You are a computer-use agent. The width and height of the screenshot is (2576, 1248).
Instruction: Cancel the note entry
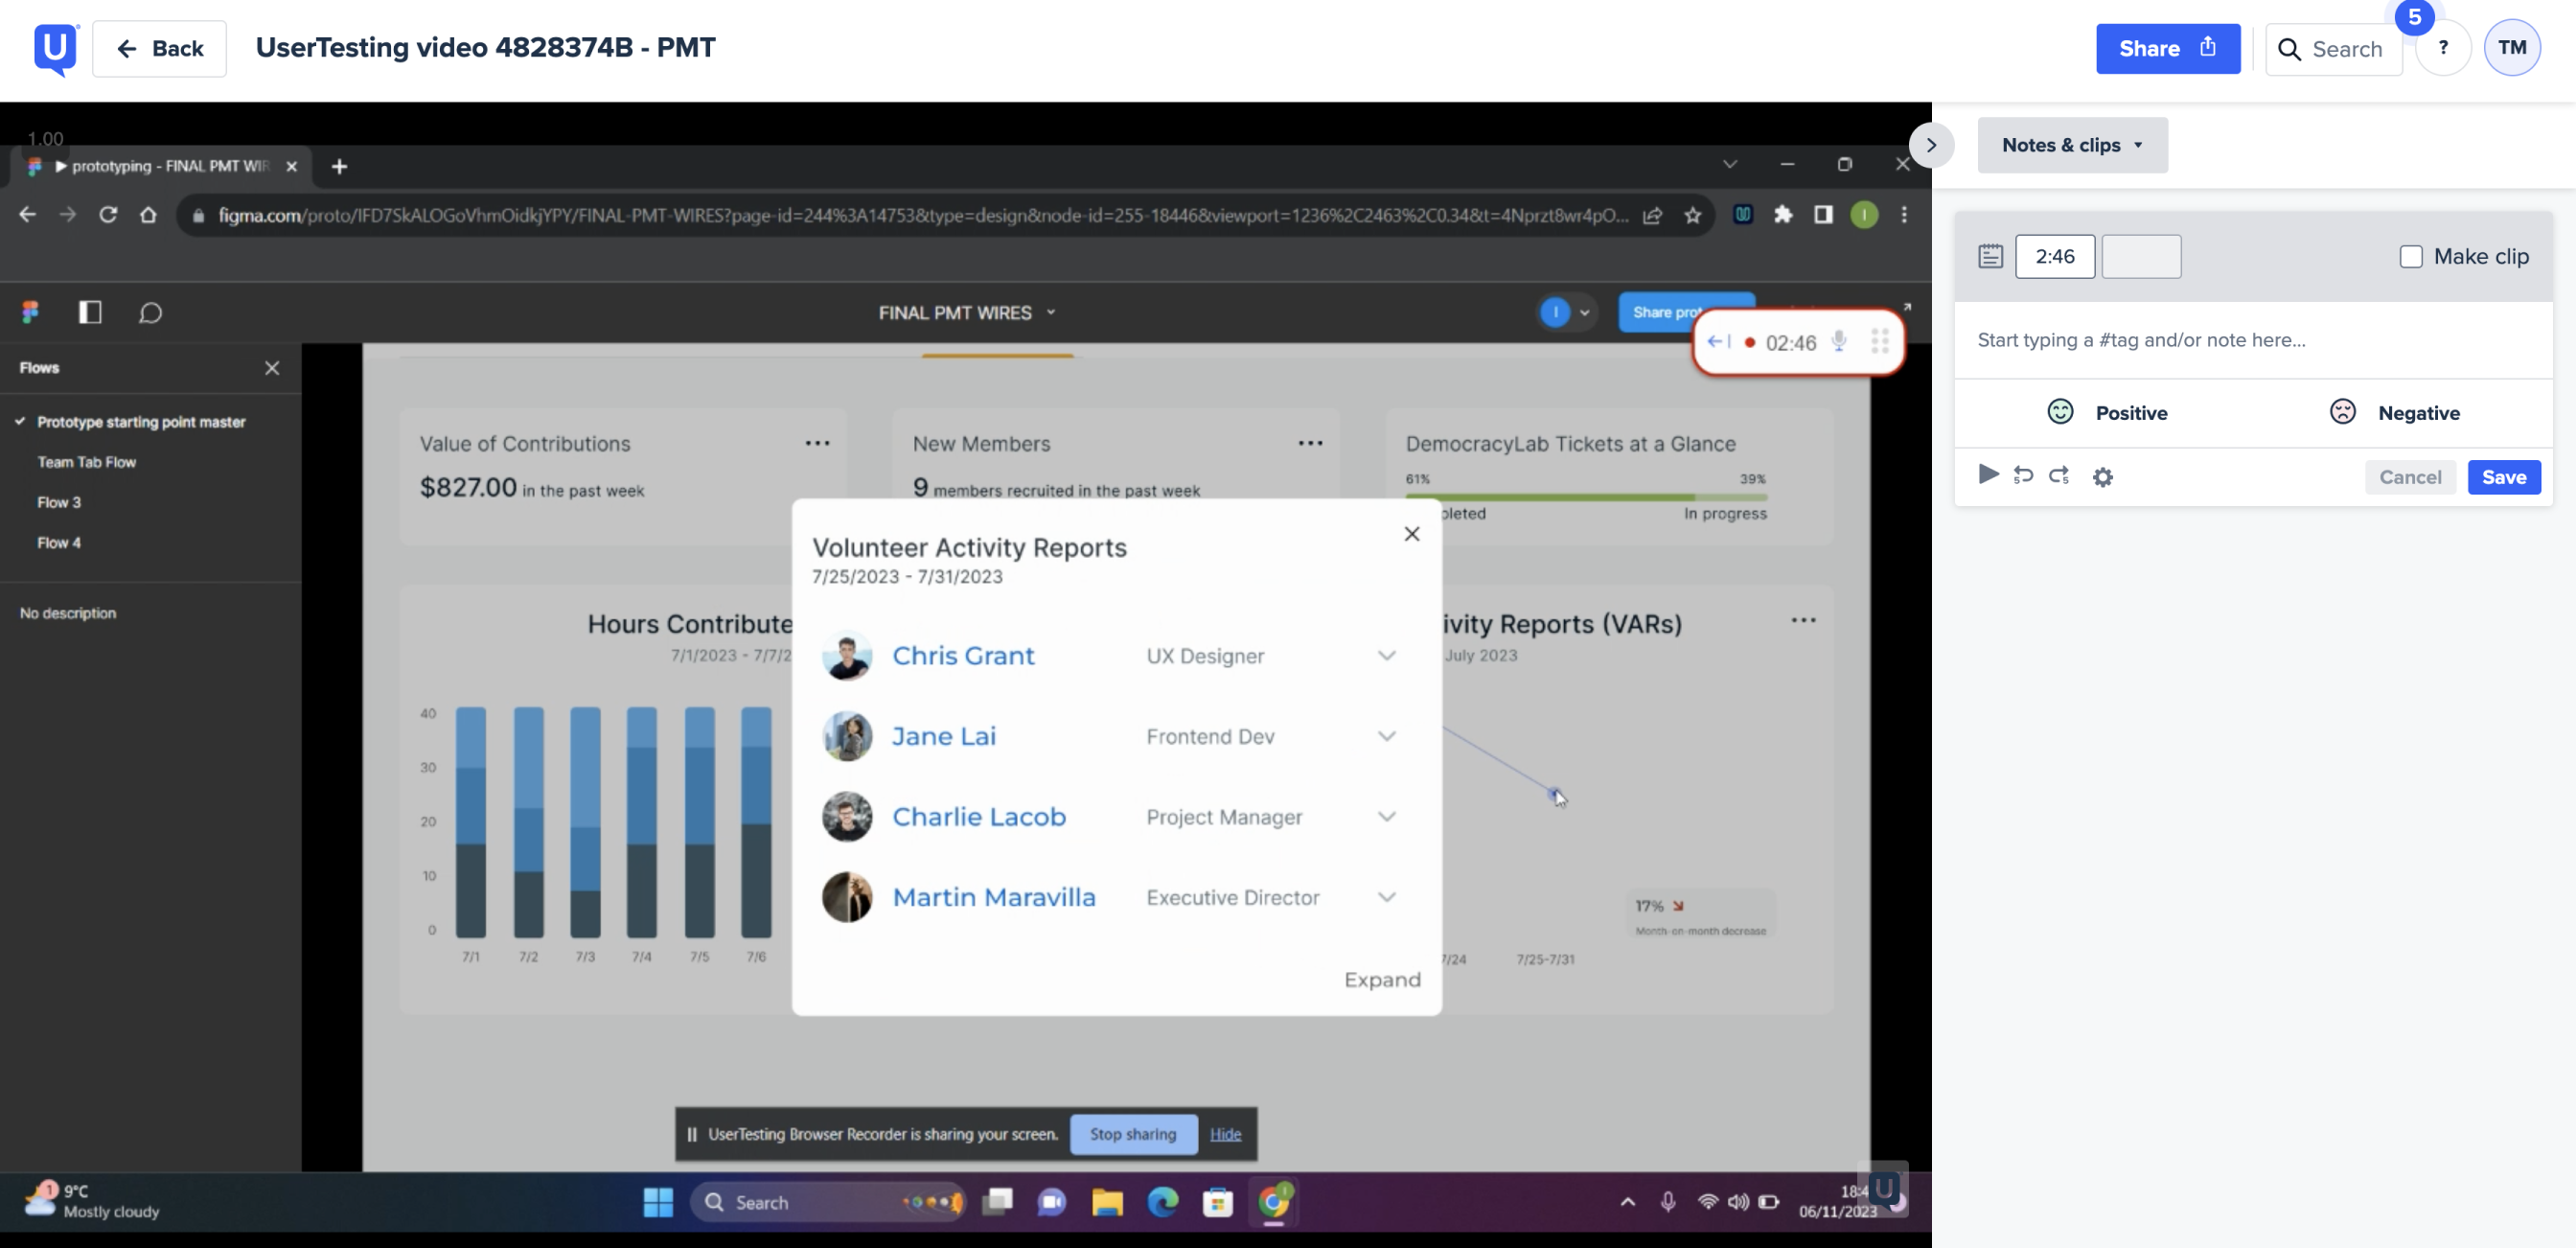pos(2410,477)
